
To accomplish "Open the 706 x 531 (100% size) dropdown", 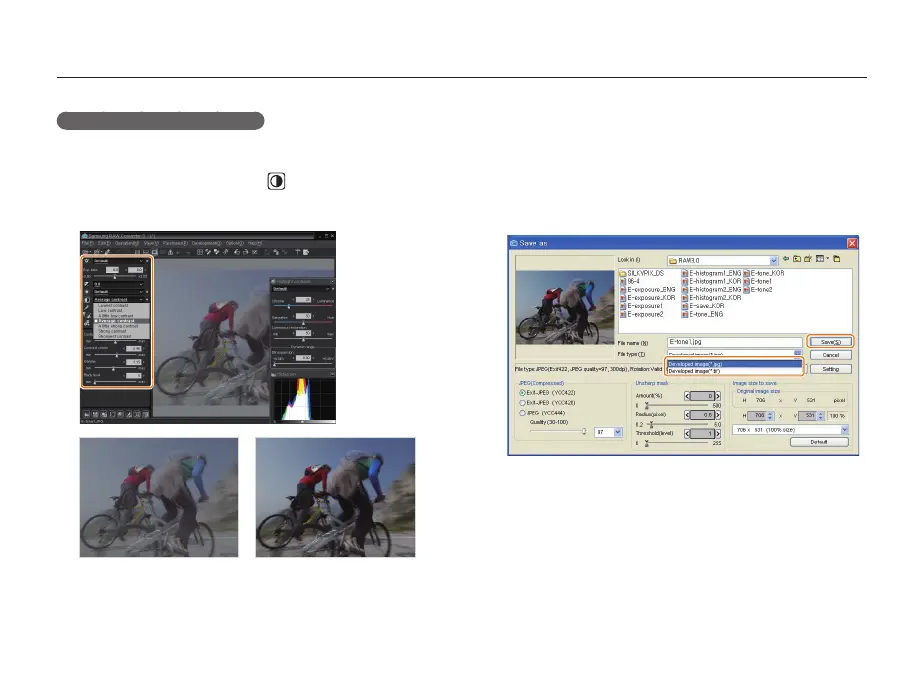I will click(x=844, y=430).
